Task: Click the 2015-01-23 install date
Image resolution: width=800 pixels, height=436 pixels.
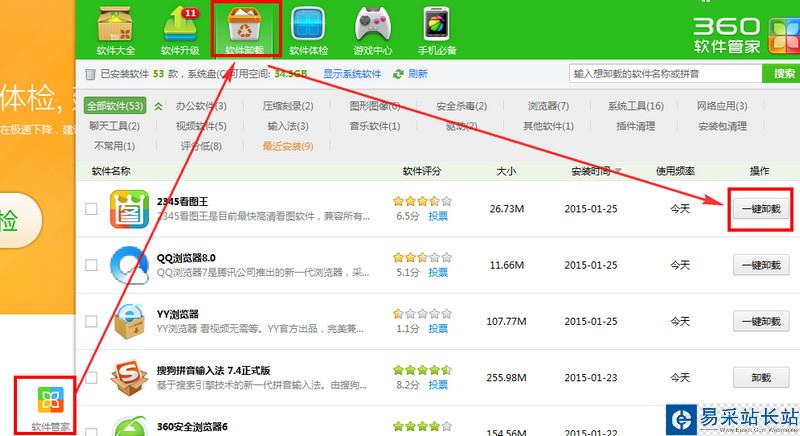Action: (x=591, y=378)
